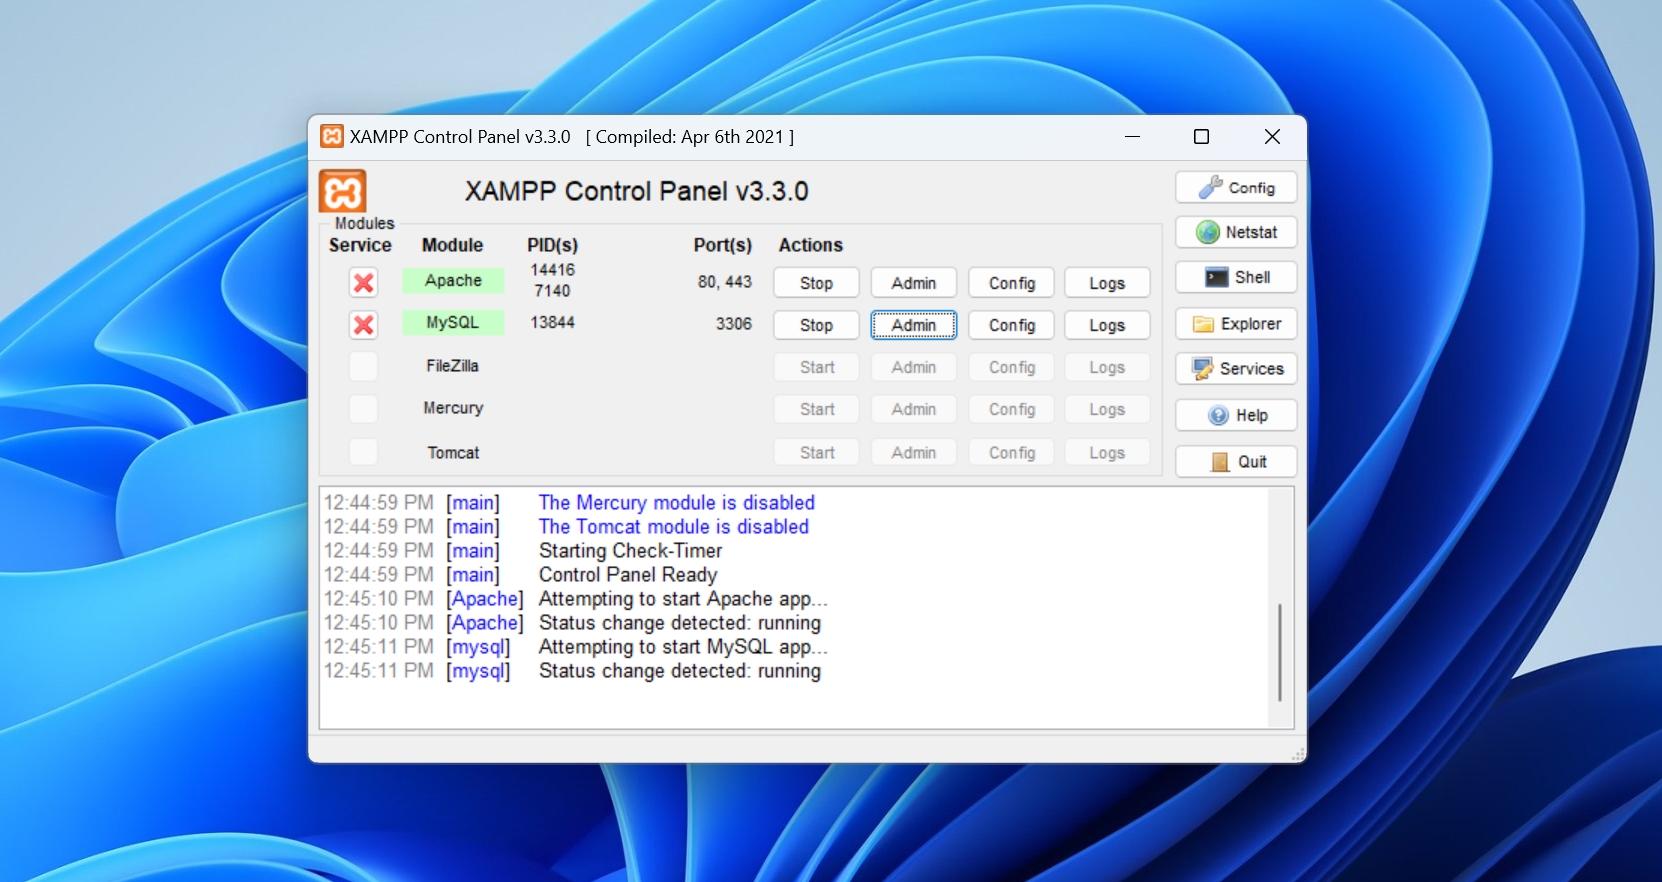Image resolution: width=1662 pixels, height=882 pixels.
Task: Click the XAMPP logo in the panel header
Action: click(x=343, y=191)
